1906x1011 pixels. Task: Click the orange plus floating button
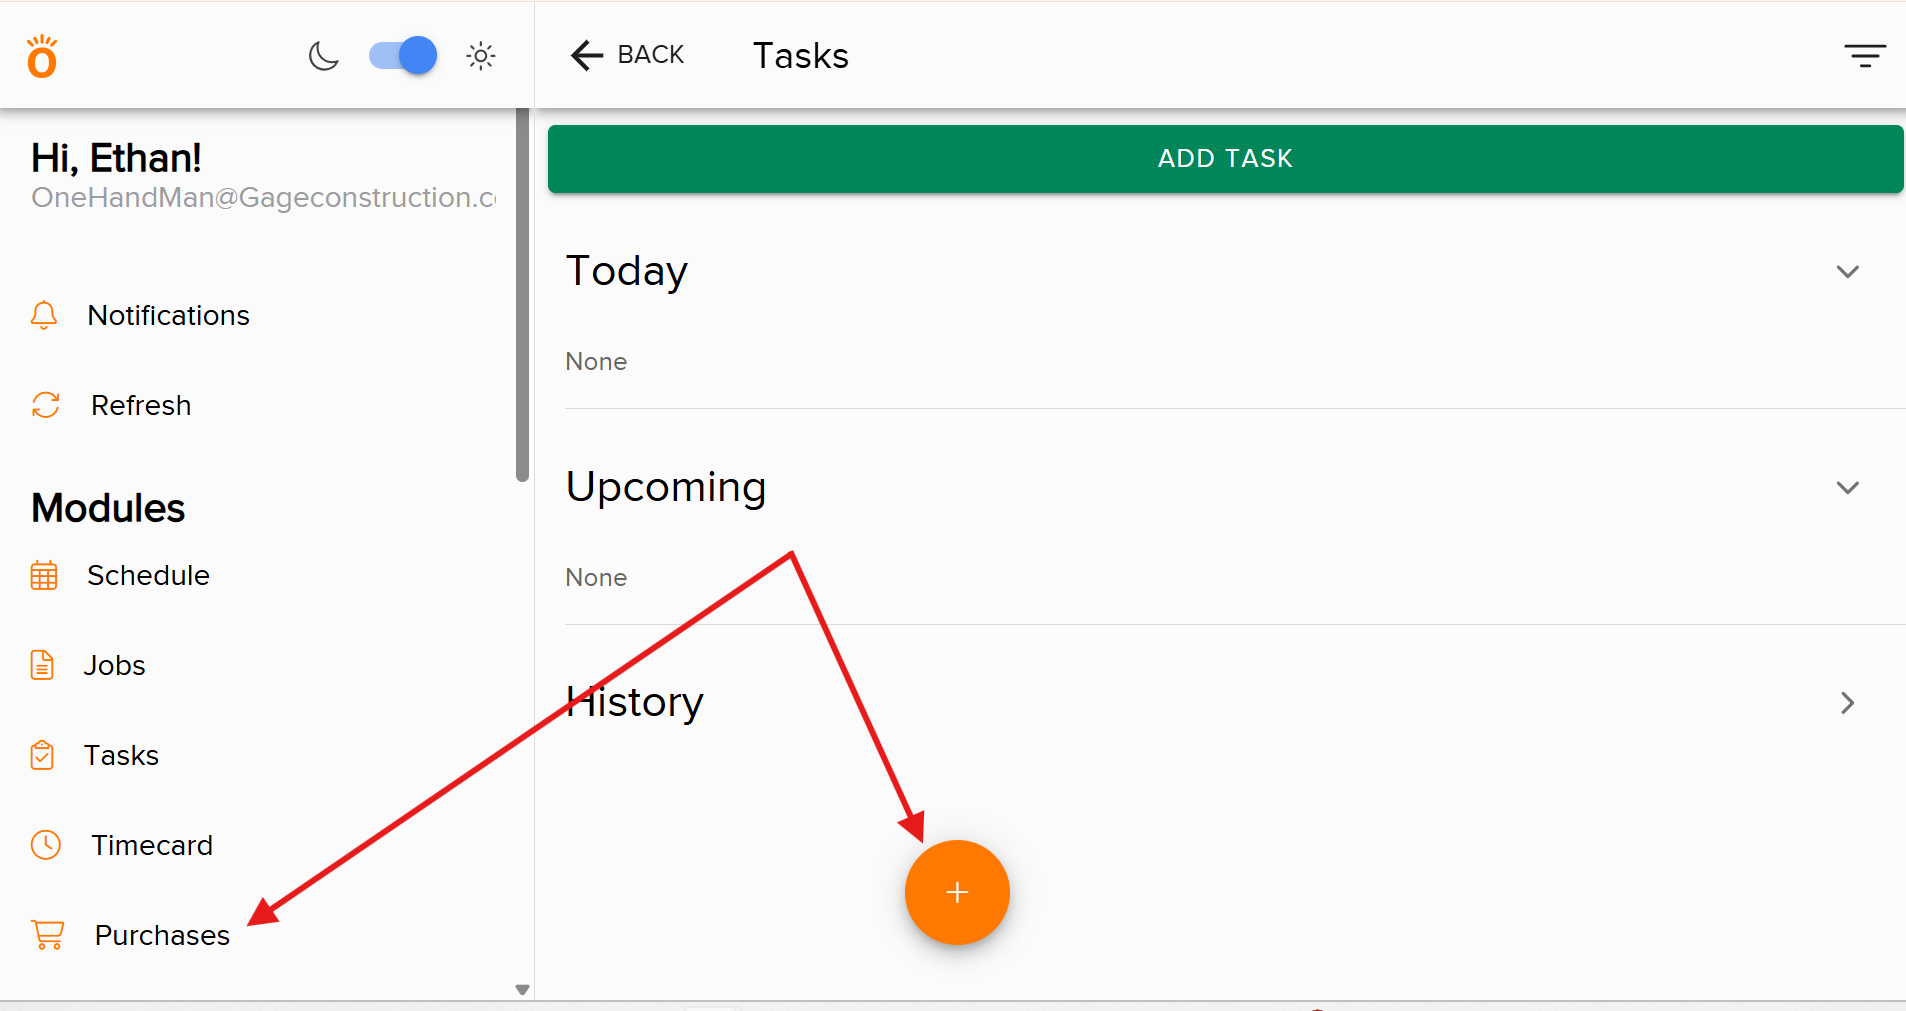(957, 892)
